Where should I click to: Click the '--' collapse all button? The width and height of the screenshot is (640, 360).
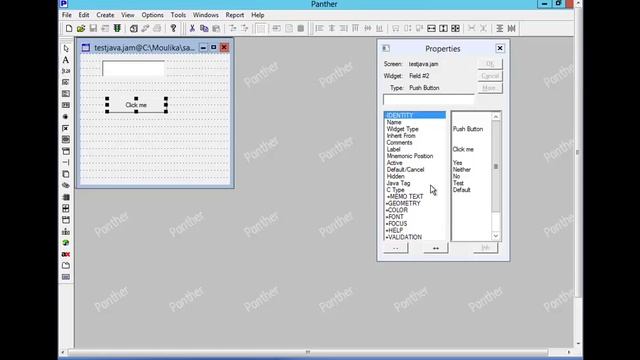[396, 248]
